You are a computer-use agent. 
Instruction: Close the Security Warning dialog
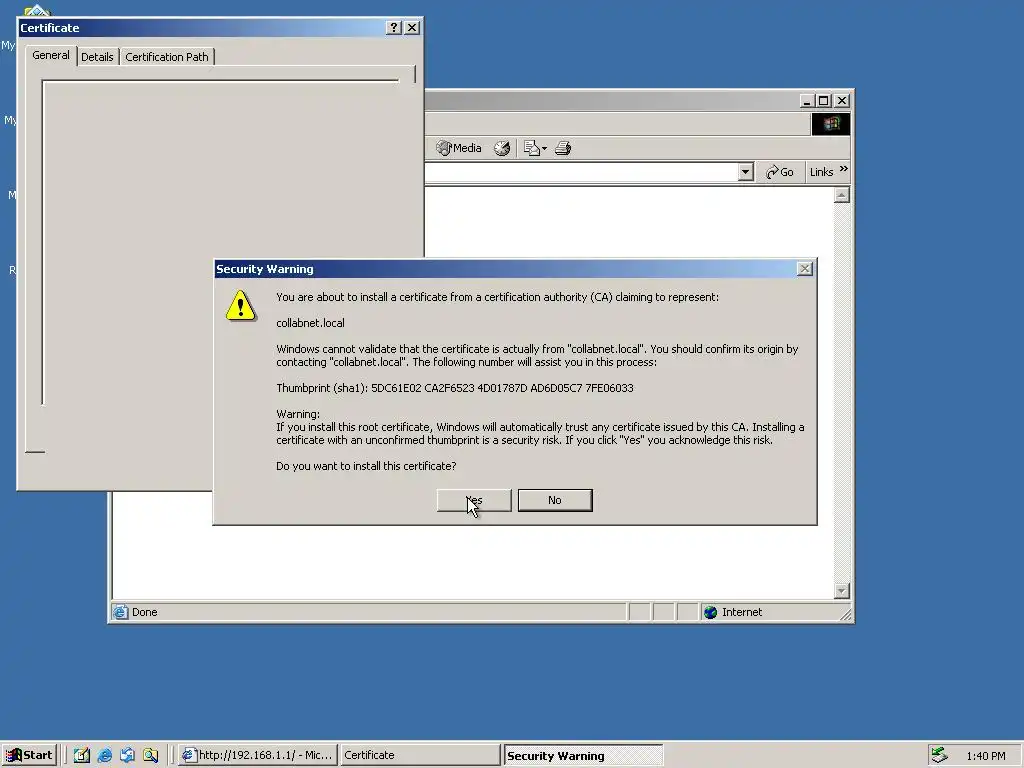point(805,269)
